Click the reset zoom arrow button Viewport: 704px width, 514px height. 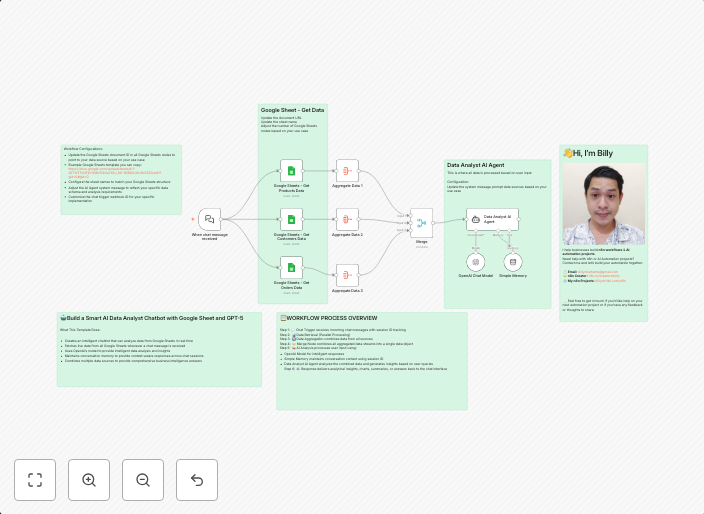(197, 480)
